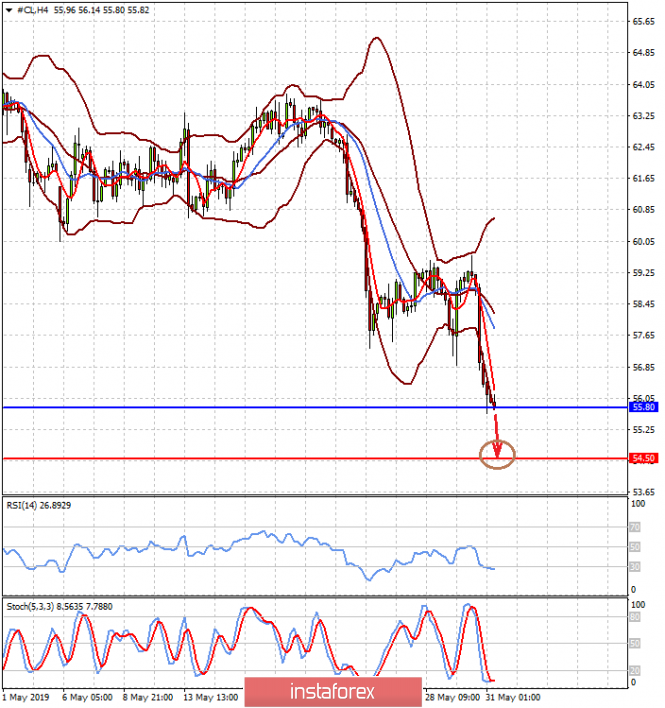665x708 pixels.
Task: Click the RSI 30 level marker
Action: tap(635, 567)
